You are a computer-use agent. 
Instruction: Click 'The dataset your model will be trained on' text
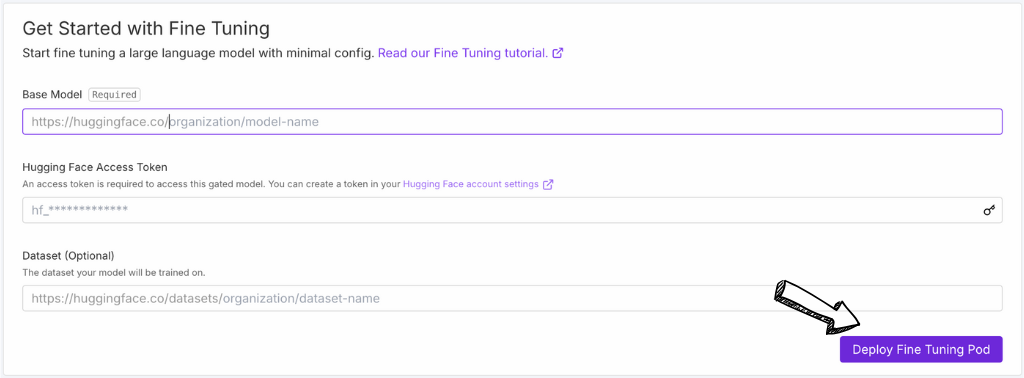click(x=114, y=272)
